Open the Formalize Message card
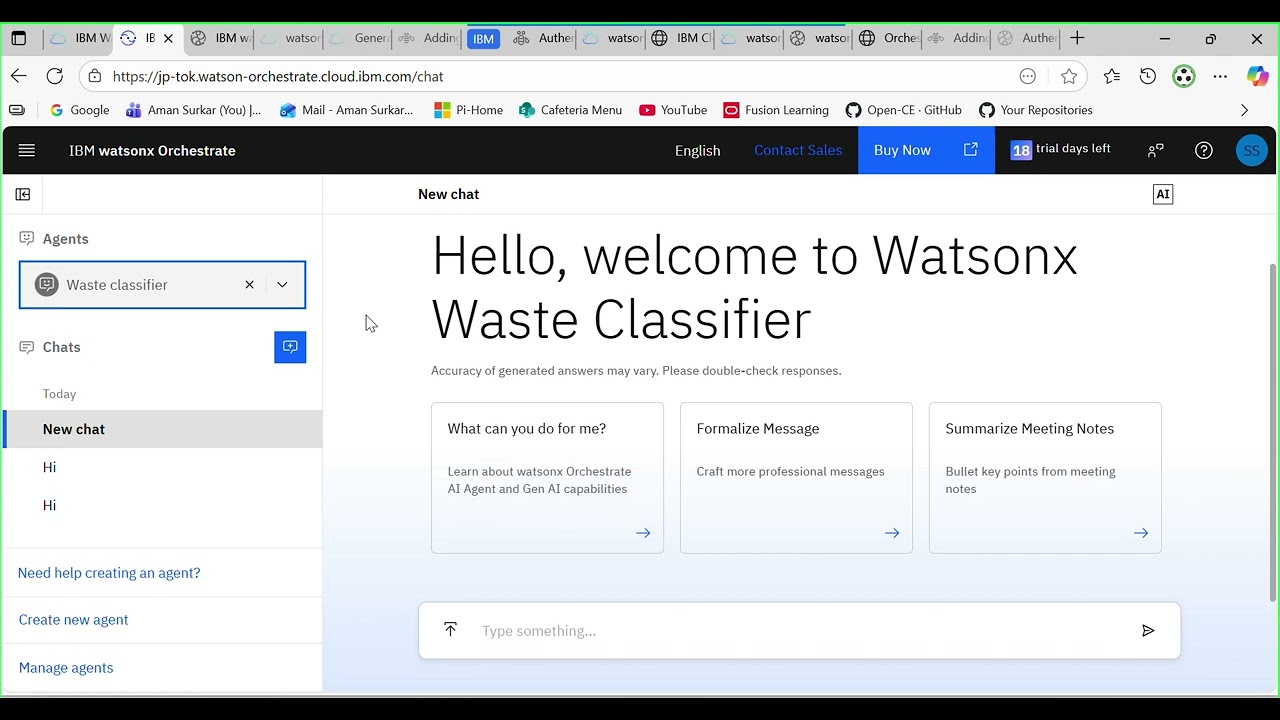The height and width of the screenshot is (720, 1280). tap(796, 478)
